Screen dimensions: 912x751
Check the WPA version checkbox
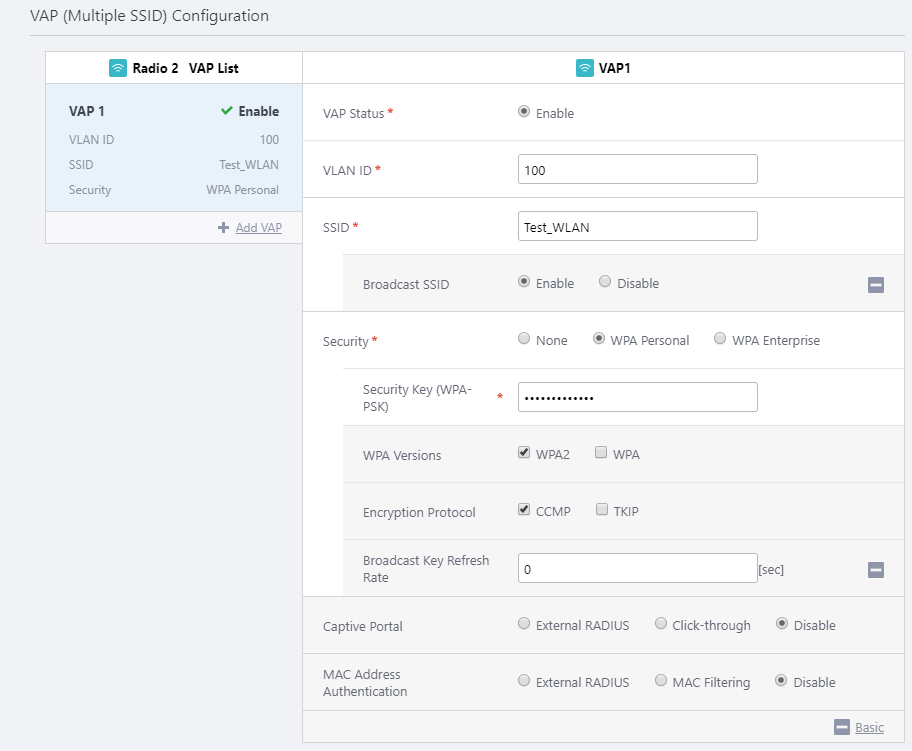[x=601, y=453]
